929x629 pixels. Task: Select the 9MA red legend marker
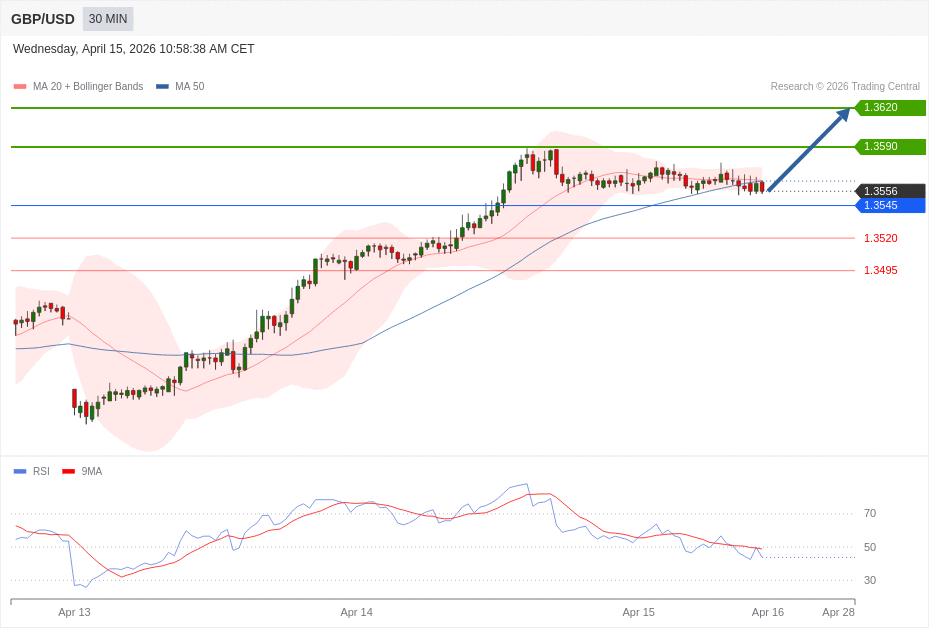coord(68,471)
